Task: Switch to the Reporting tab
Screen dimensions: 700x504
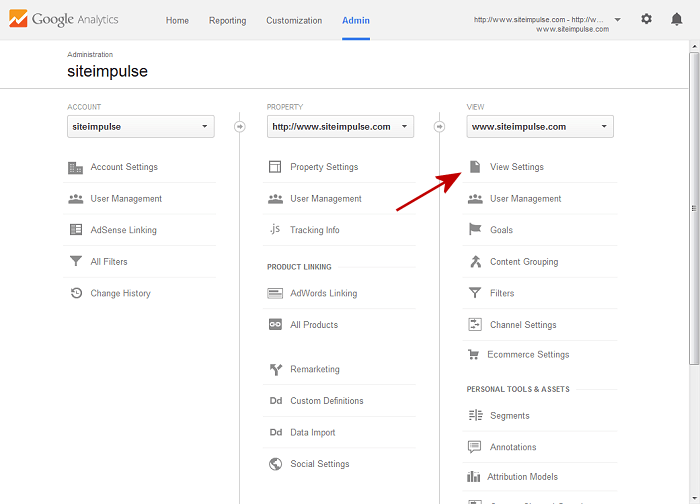Action: 228,21
